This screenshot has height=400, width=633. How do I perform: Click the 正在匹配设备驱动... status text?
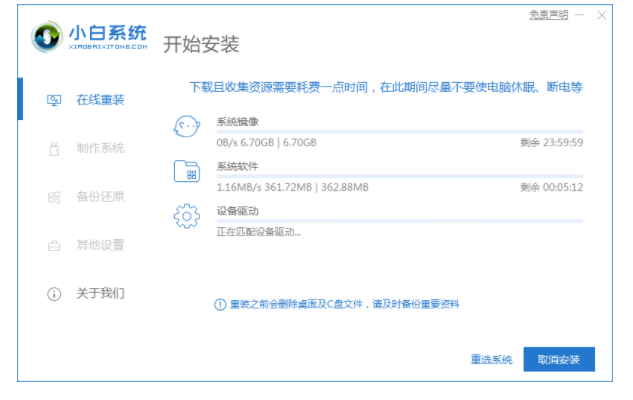pyautogui.click(x=259, y=232)
